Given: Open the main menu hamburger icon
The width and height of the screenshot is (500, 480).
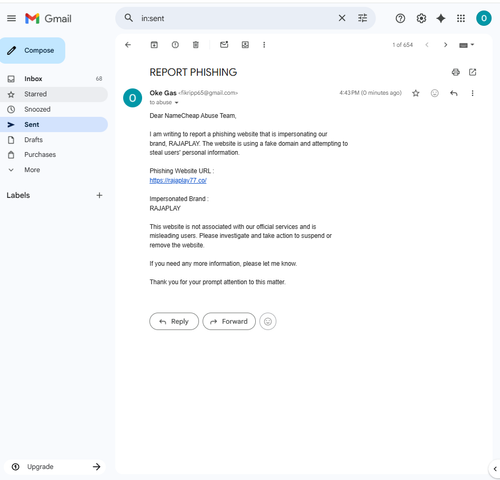Looking at the screenshot, I should click(11, 18).
